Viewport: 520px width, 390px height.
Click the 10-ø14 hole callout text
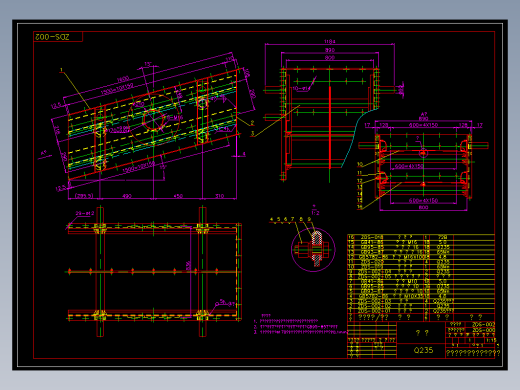301,88
